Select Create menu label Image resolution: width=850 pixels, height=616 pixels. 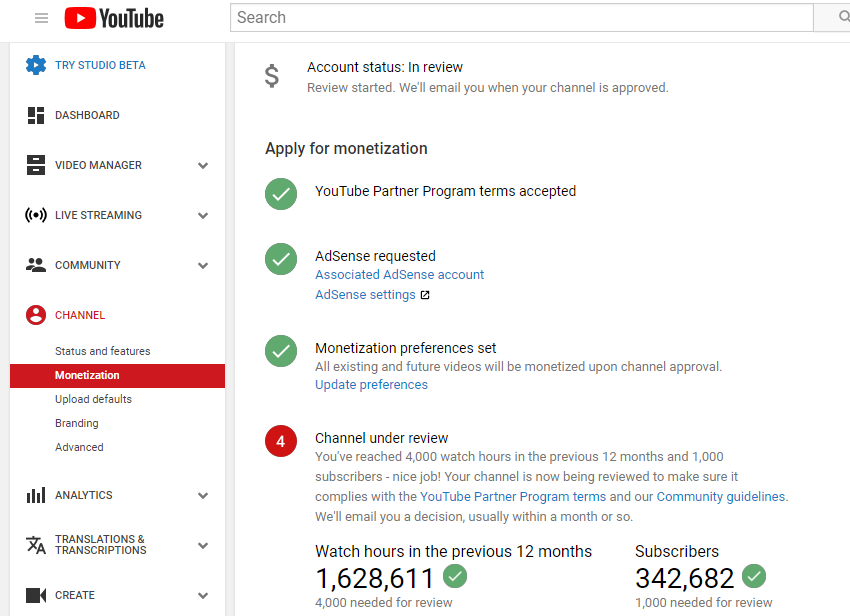pos(75,595)
